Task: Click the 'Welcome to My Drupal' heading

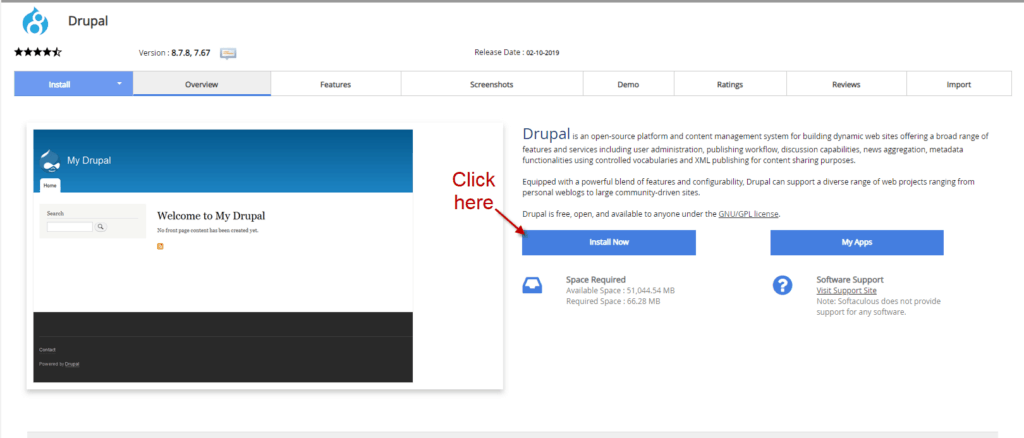Action: click(211, 216)
